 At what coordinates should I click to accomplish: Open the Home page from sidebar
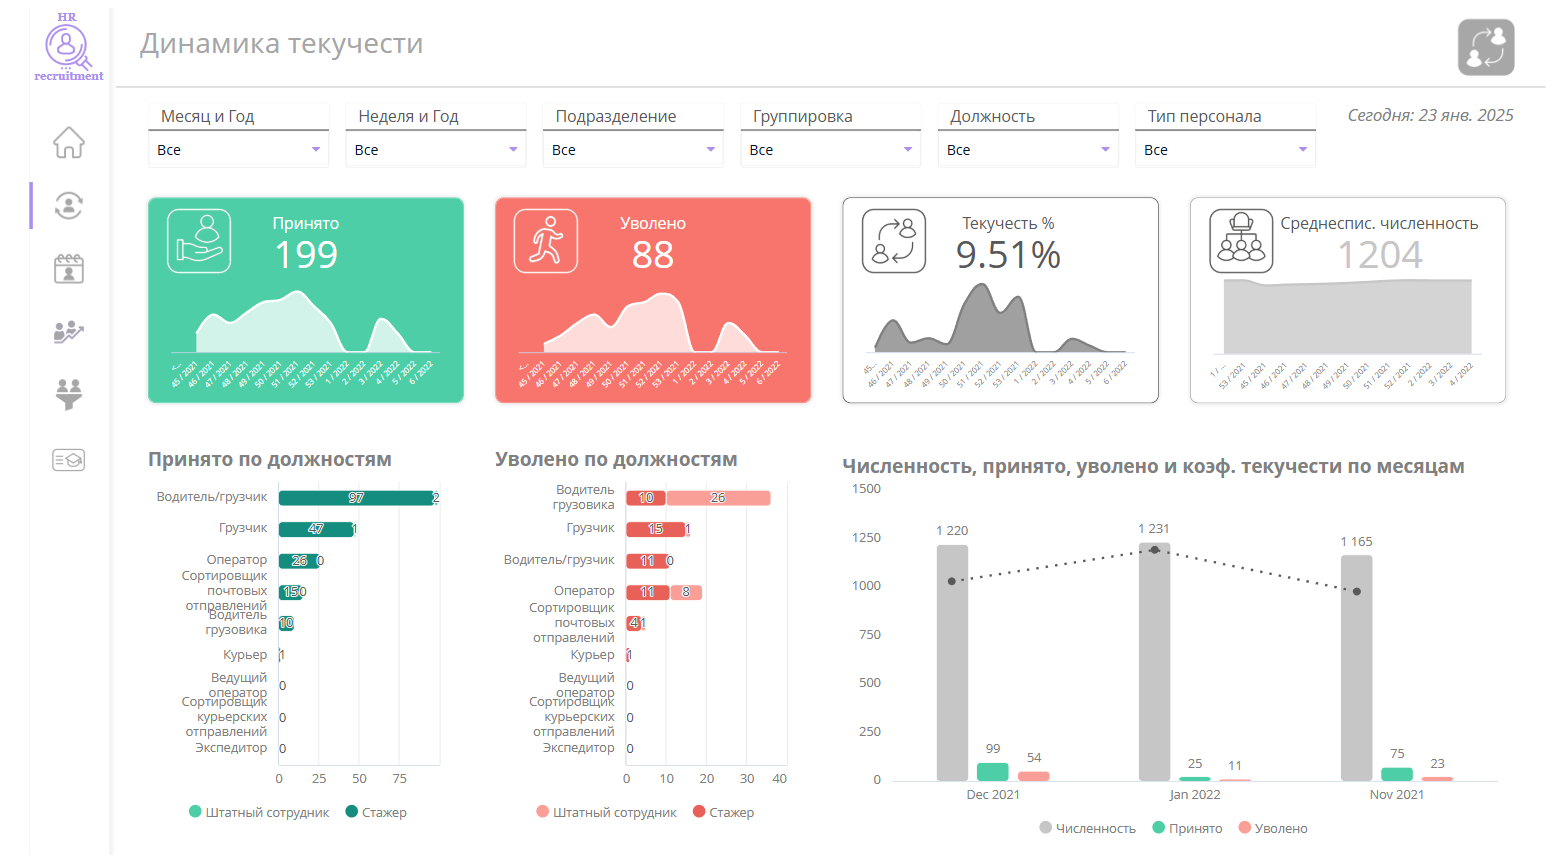pyautogui.click(x=69, y=142)
